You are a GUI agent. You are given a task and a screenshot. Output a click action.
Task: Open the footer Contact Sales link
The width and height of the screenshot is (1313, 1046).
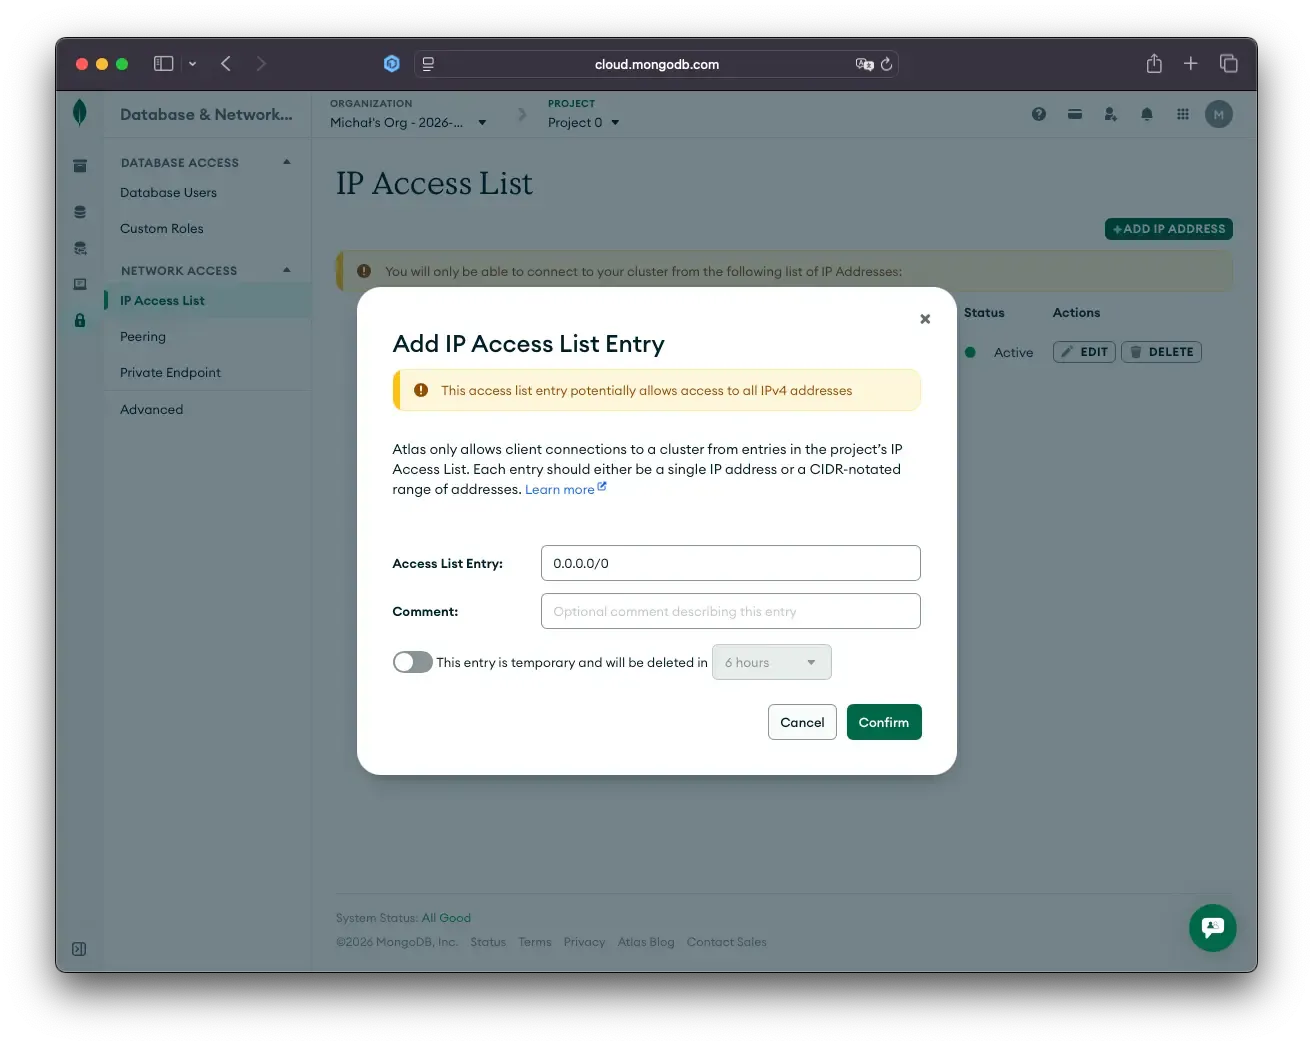(726, 942)
